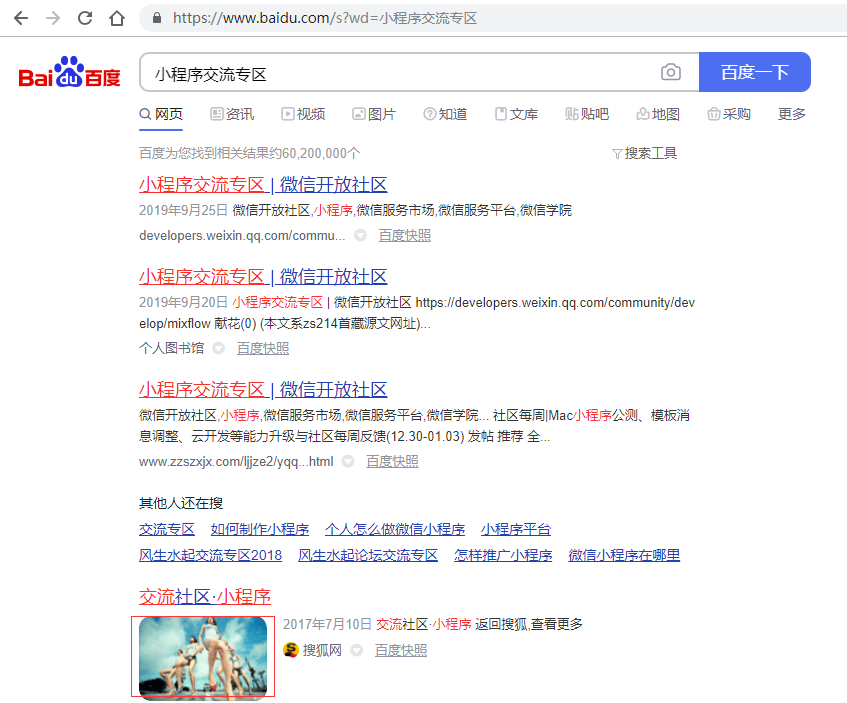Image resolution: width=847 pixels, height=703 pixels.
Task: Open image search with camera icon
Action: click(670, 72)
